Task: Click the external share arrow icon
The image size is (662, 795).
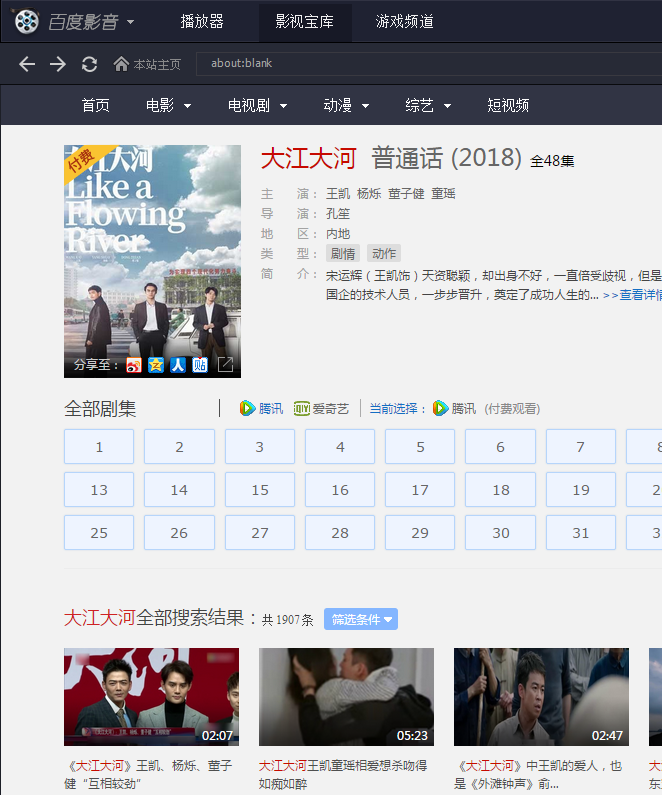Action: 225,365
